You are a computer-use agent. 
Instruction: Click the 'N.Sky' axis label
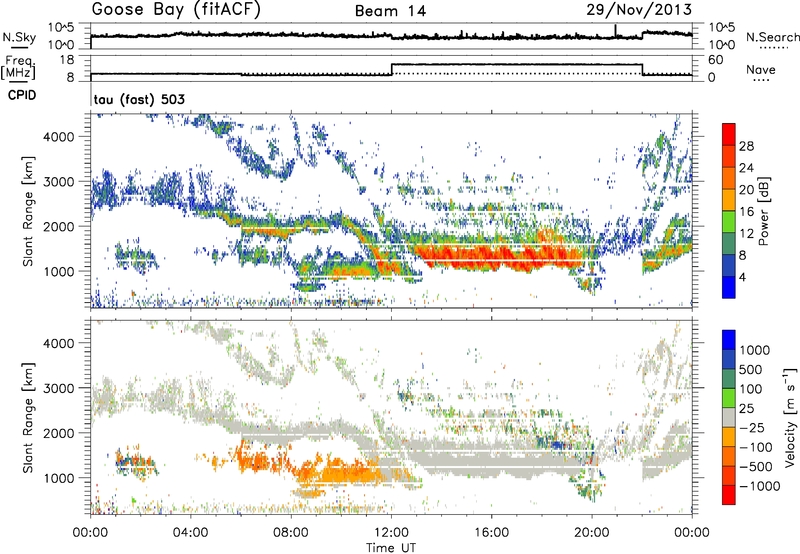(19, 37)
